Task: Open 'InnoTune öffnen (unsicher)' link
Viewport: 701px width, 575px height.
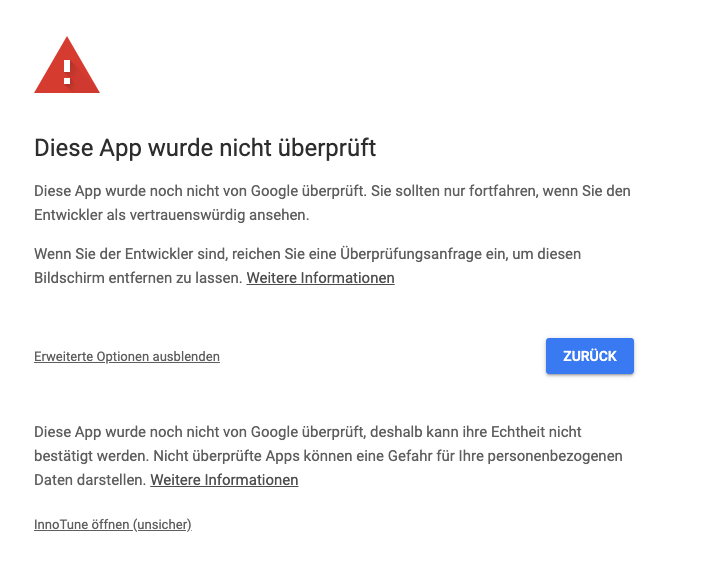Action: click(112, 524)
